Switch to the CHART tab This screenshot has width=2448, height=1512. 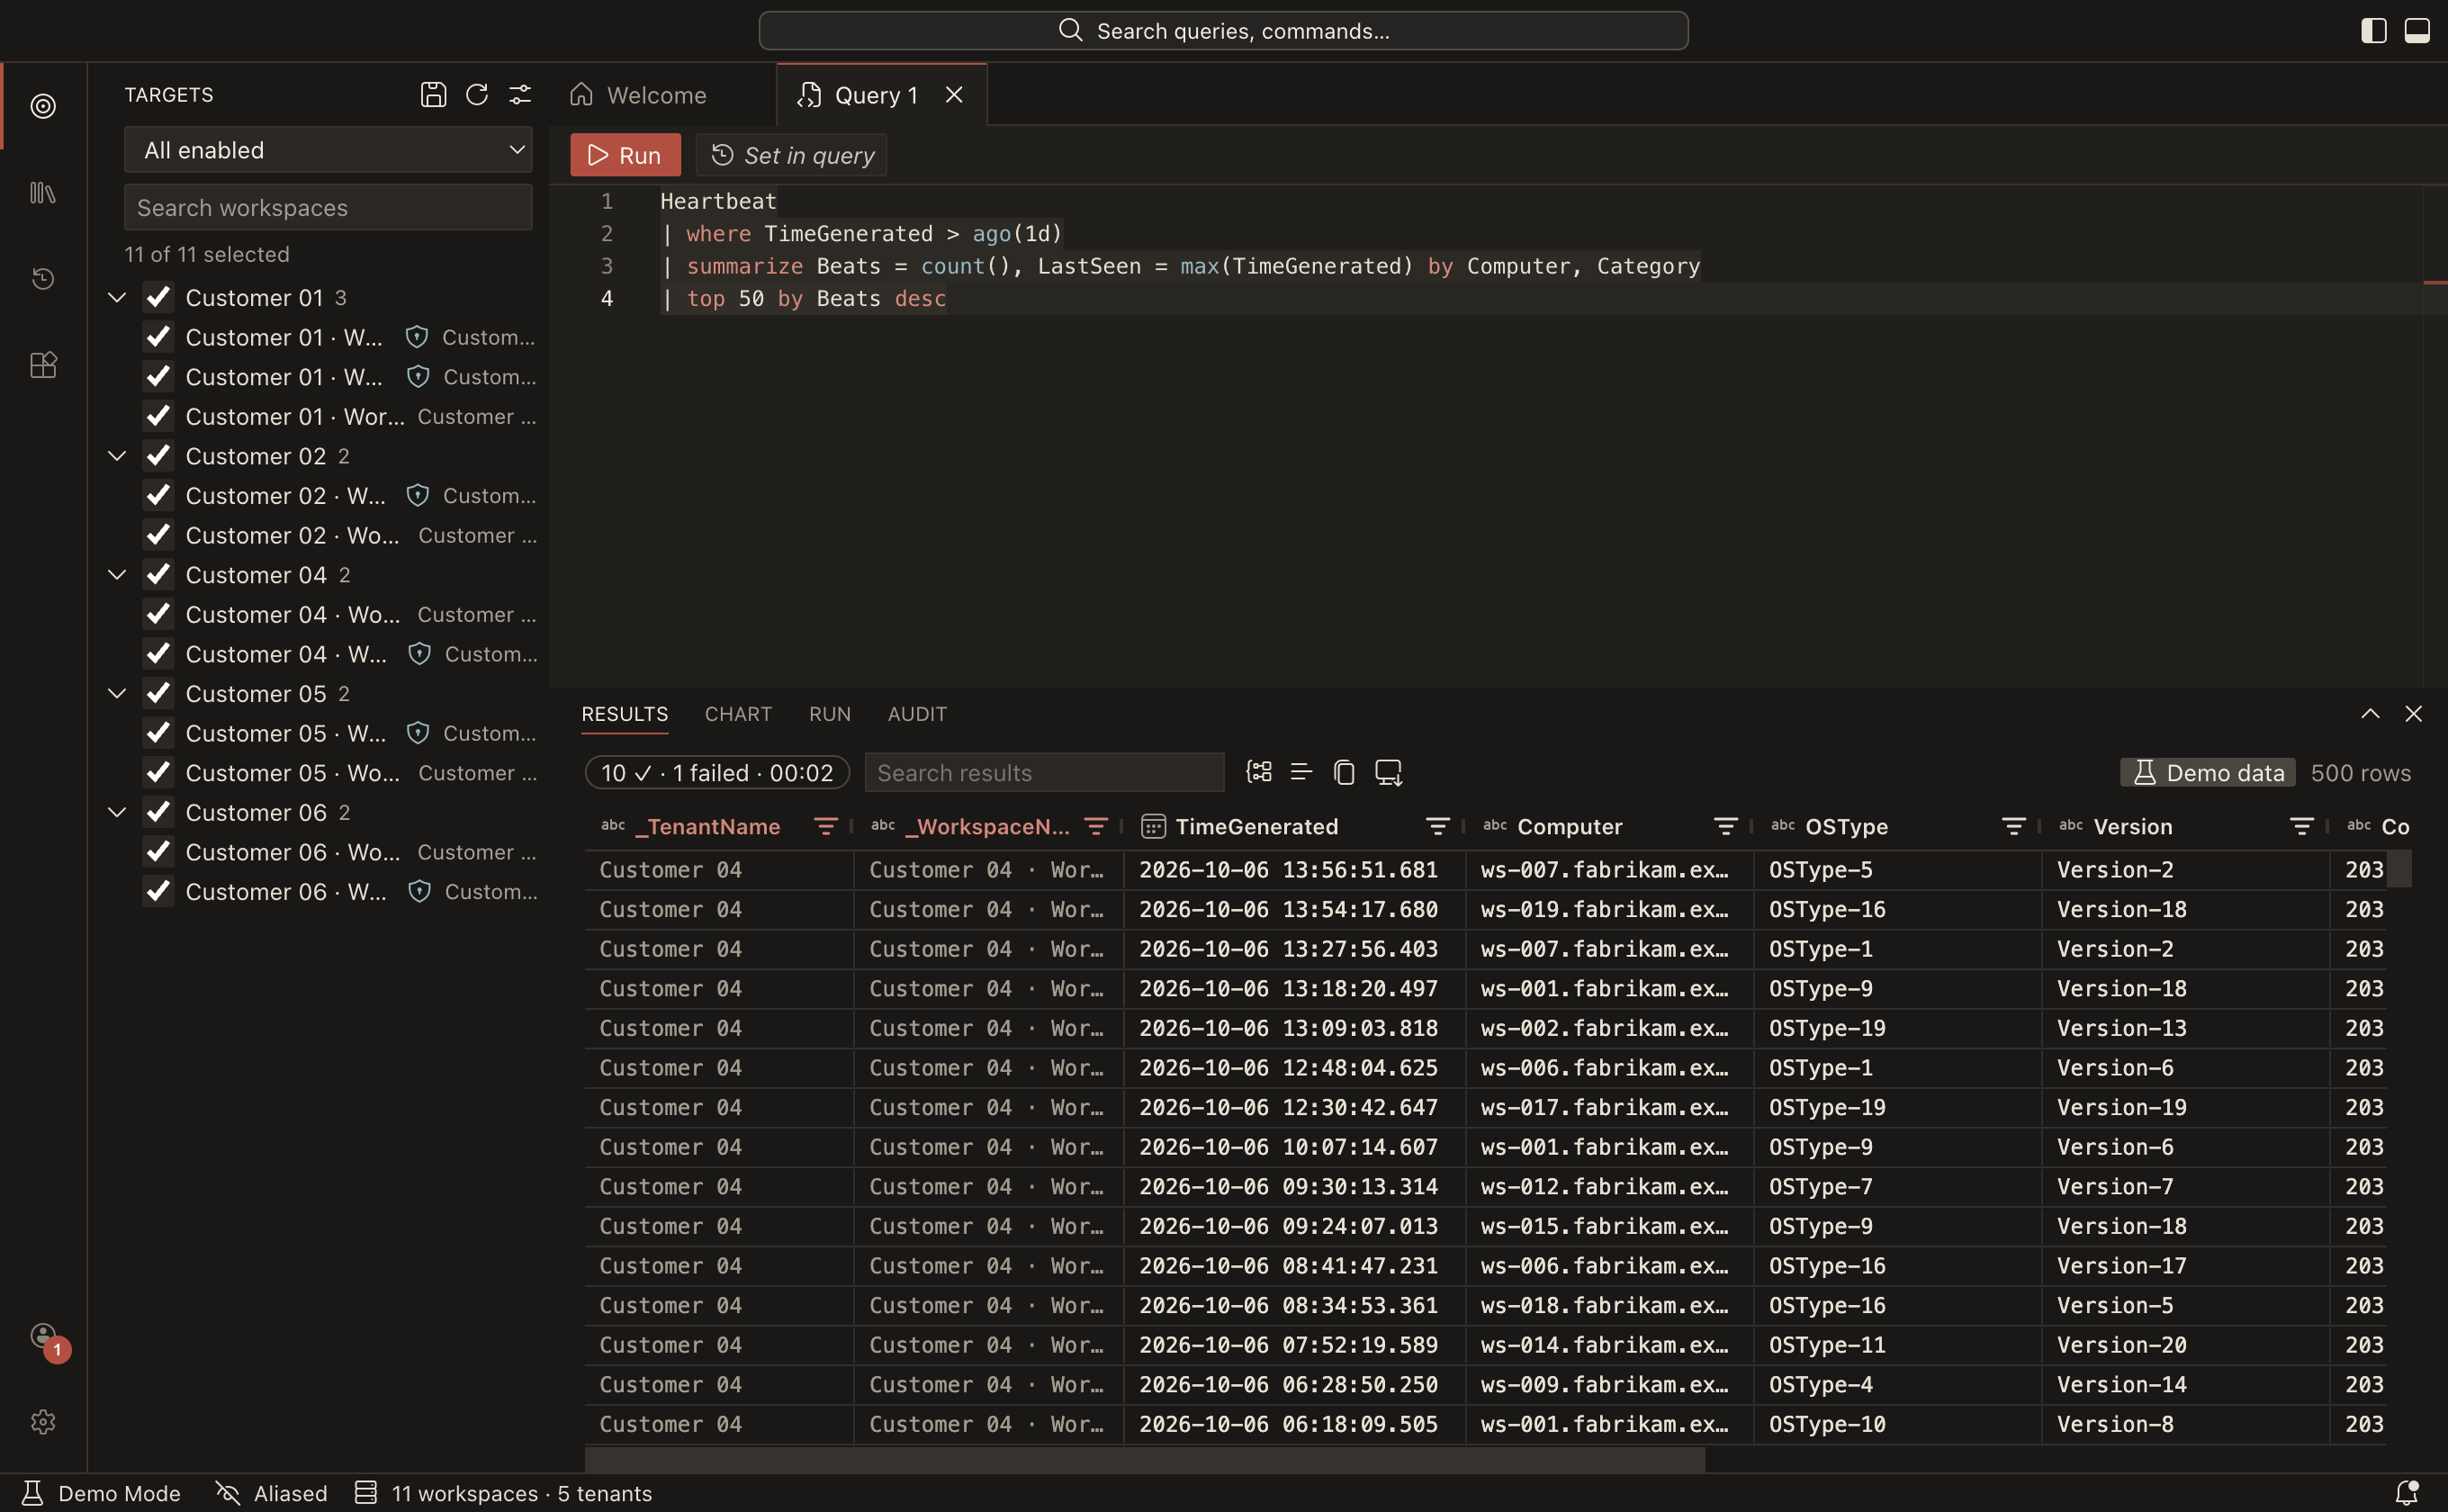pyautogui.click(x=738, y=714)
